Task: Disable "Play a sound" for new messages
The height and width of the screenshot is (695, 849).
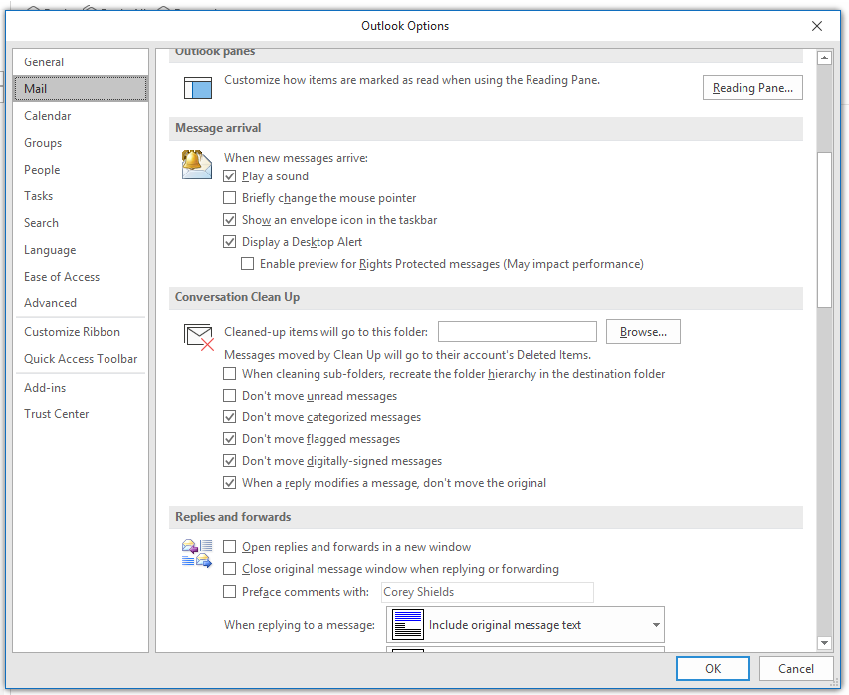Action: click(x=230, y=176)
